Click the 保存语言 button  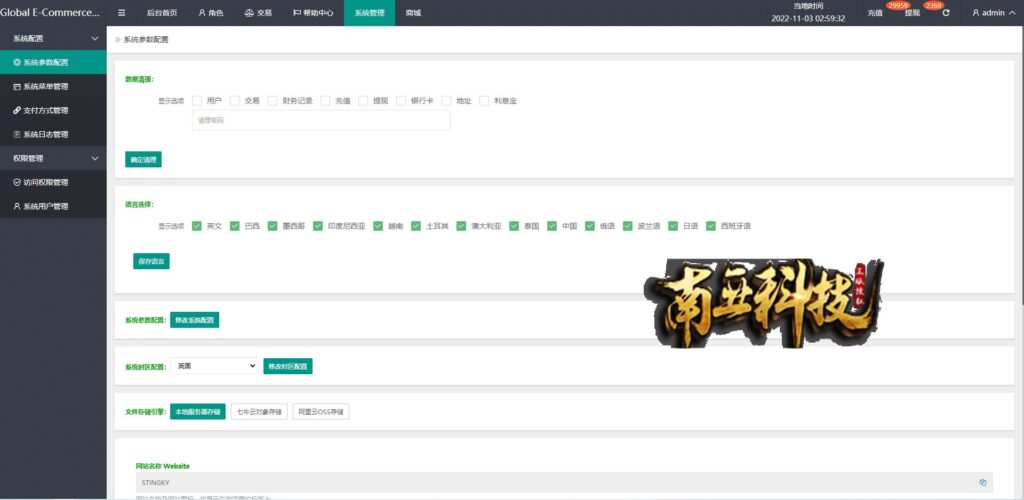click(151, 261)
